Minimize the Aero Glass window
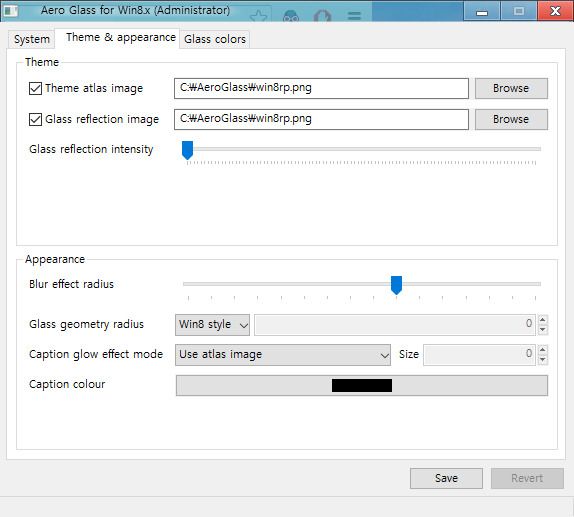This screenshot has width=574, height=517. (482, 11)
